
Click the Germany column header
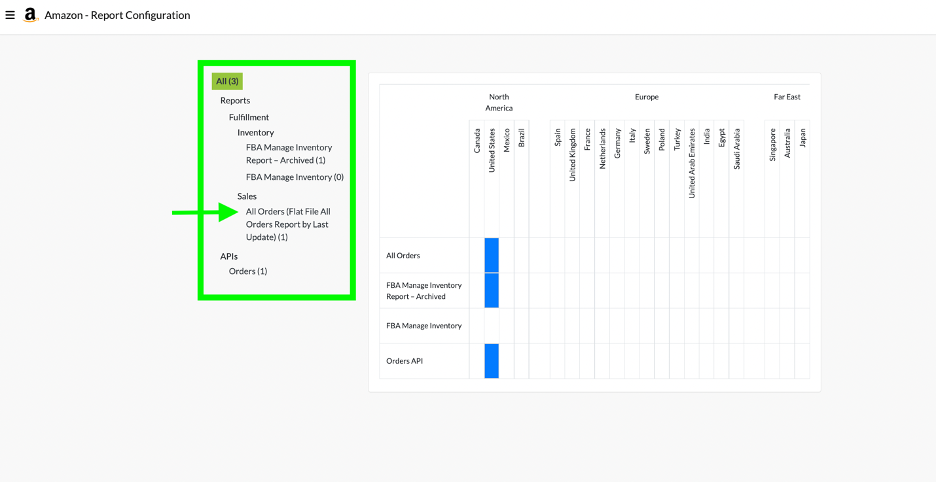pos(617,142)
